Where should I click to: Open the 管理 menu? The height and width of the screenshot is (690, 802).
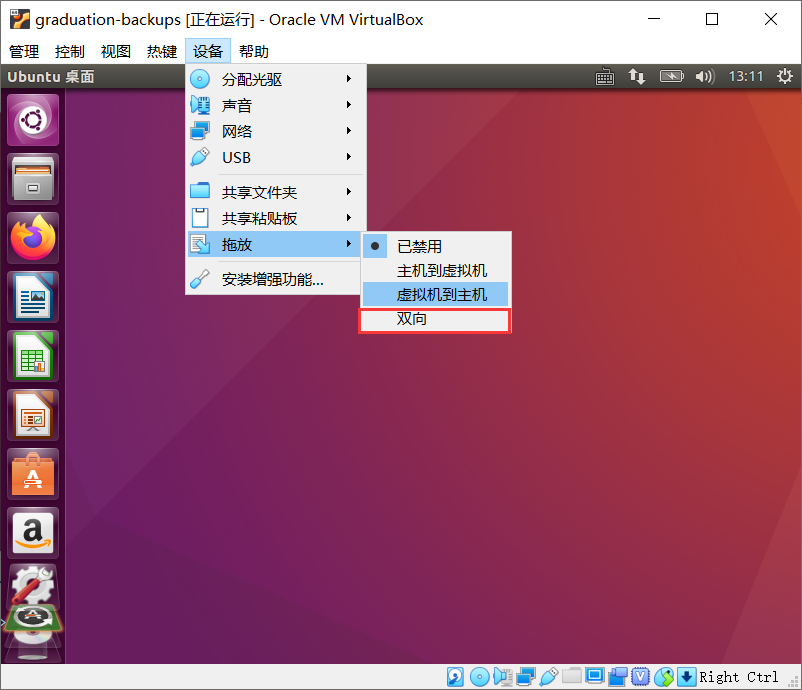pyautogui.click(x=24, y=51)
